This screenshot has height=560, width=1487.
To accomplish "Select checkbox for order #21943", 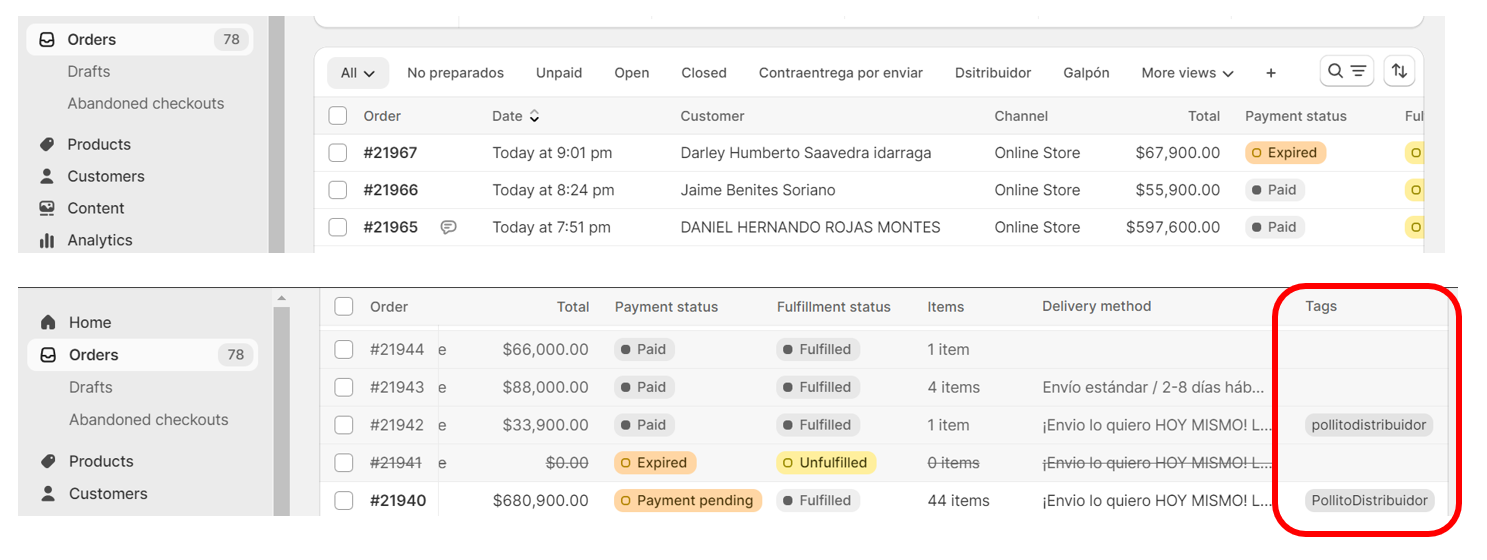I will click(x=344, y=387).
